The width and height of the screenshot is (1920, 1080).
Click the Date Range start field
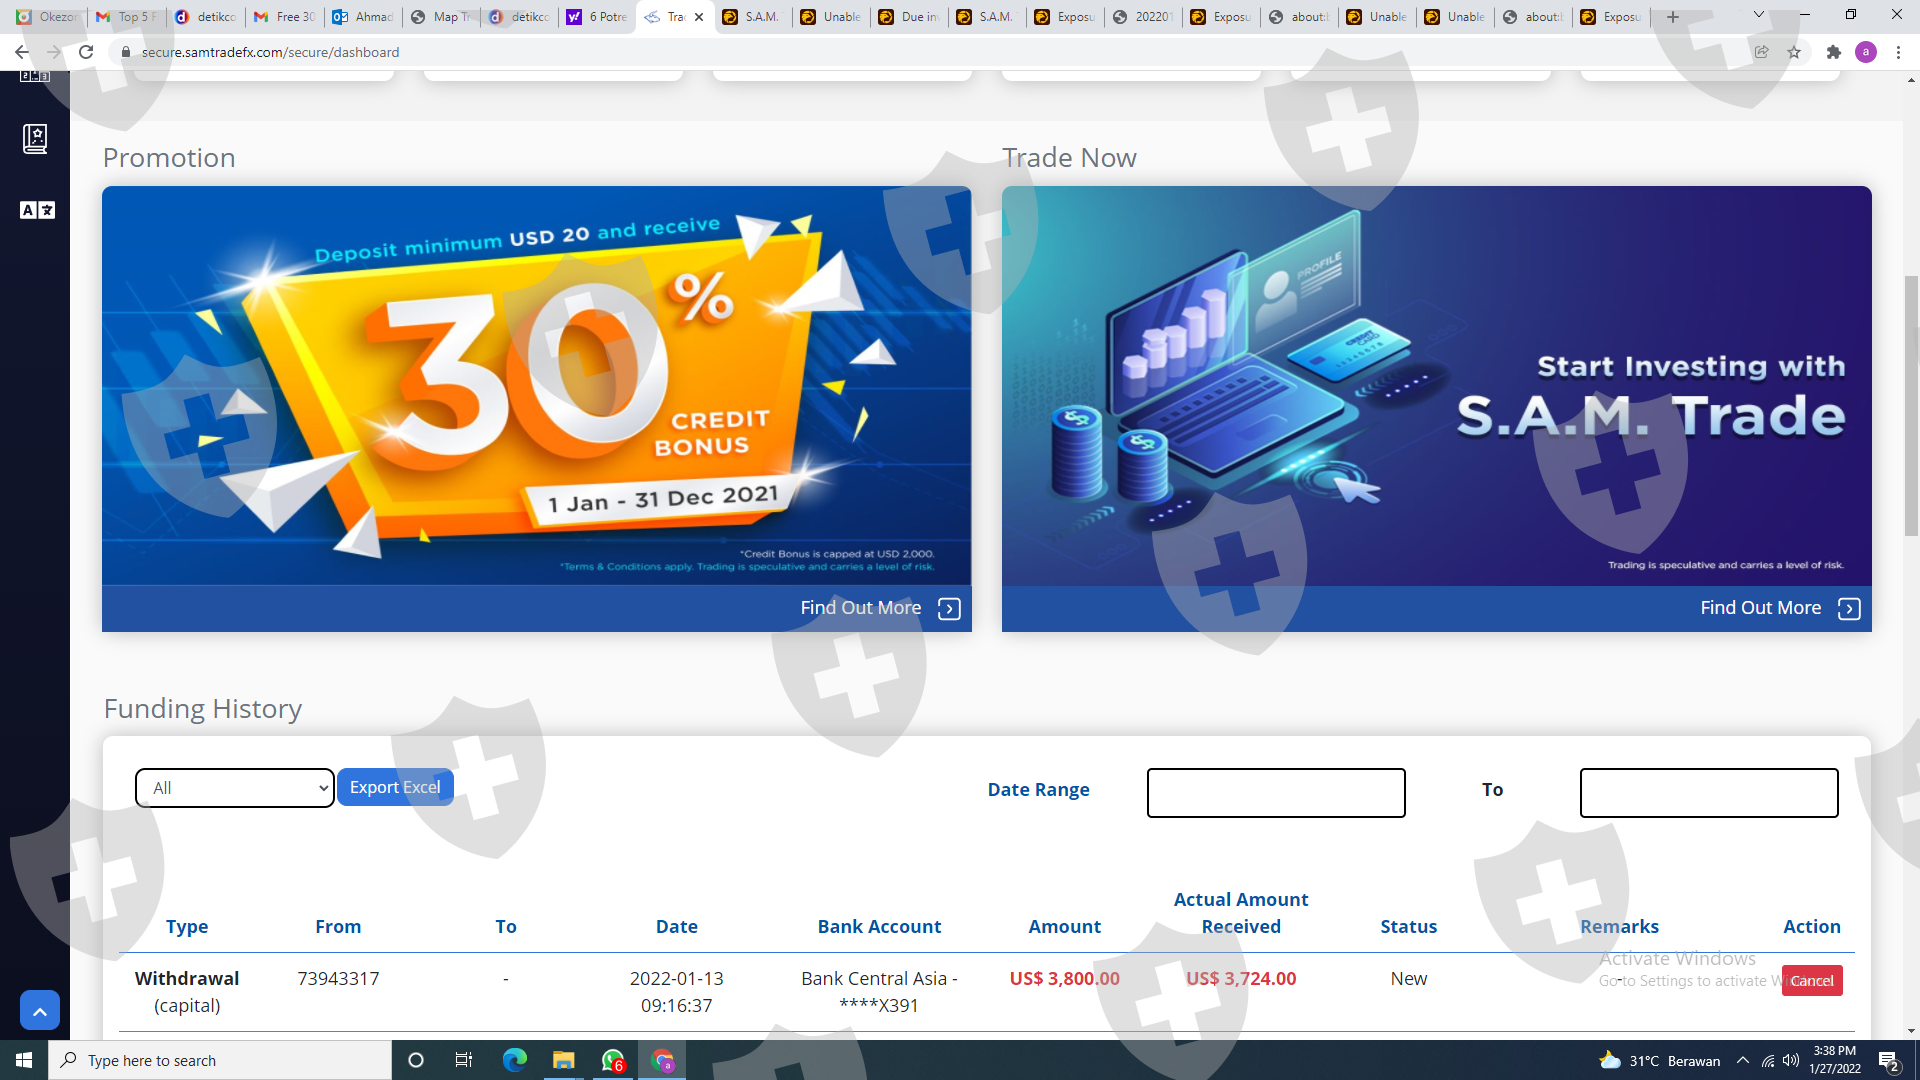pyautogui.click(x=1275, y=793)
